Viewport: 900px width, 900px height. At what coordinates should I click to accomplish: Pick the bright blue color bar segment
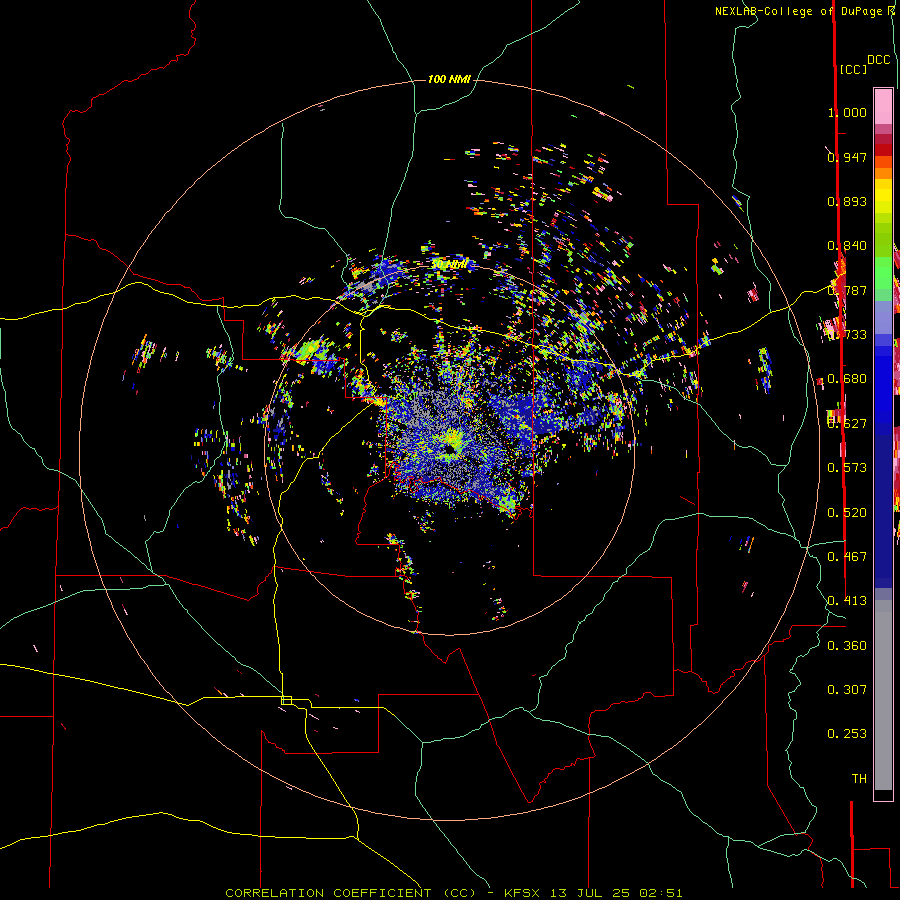click(x=883, y=385)
